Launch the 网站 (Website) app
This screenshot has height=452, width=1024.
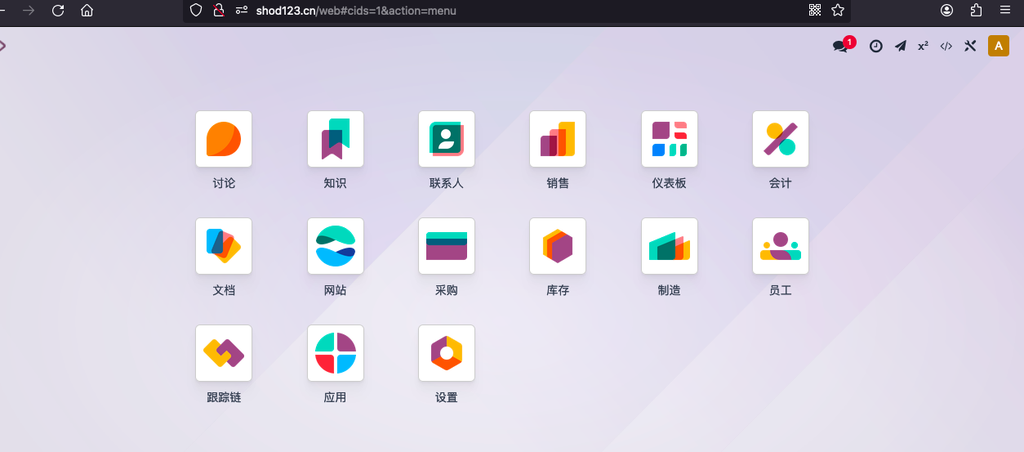click(335, 246)
